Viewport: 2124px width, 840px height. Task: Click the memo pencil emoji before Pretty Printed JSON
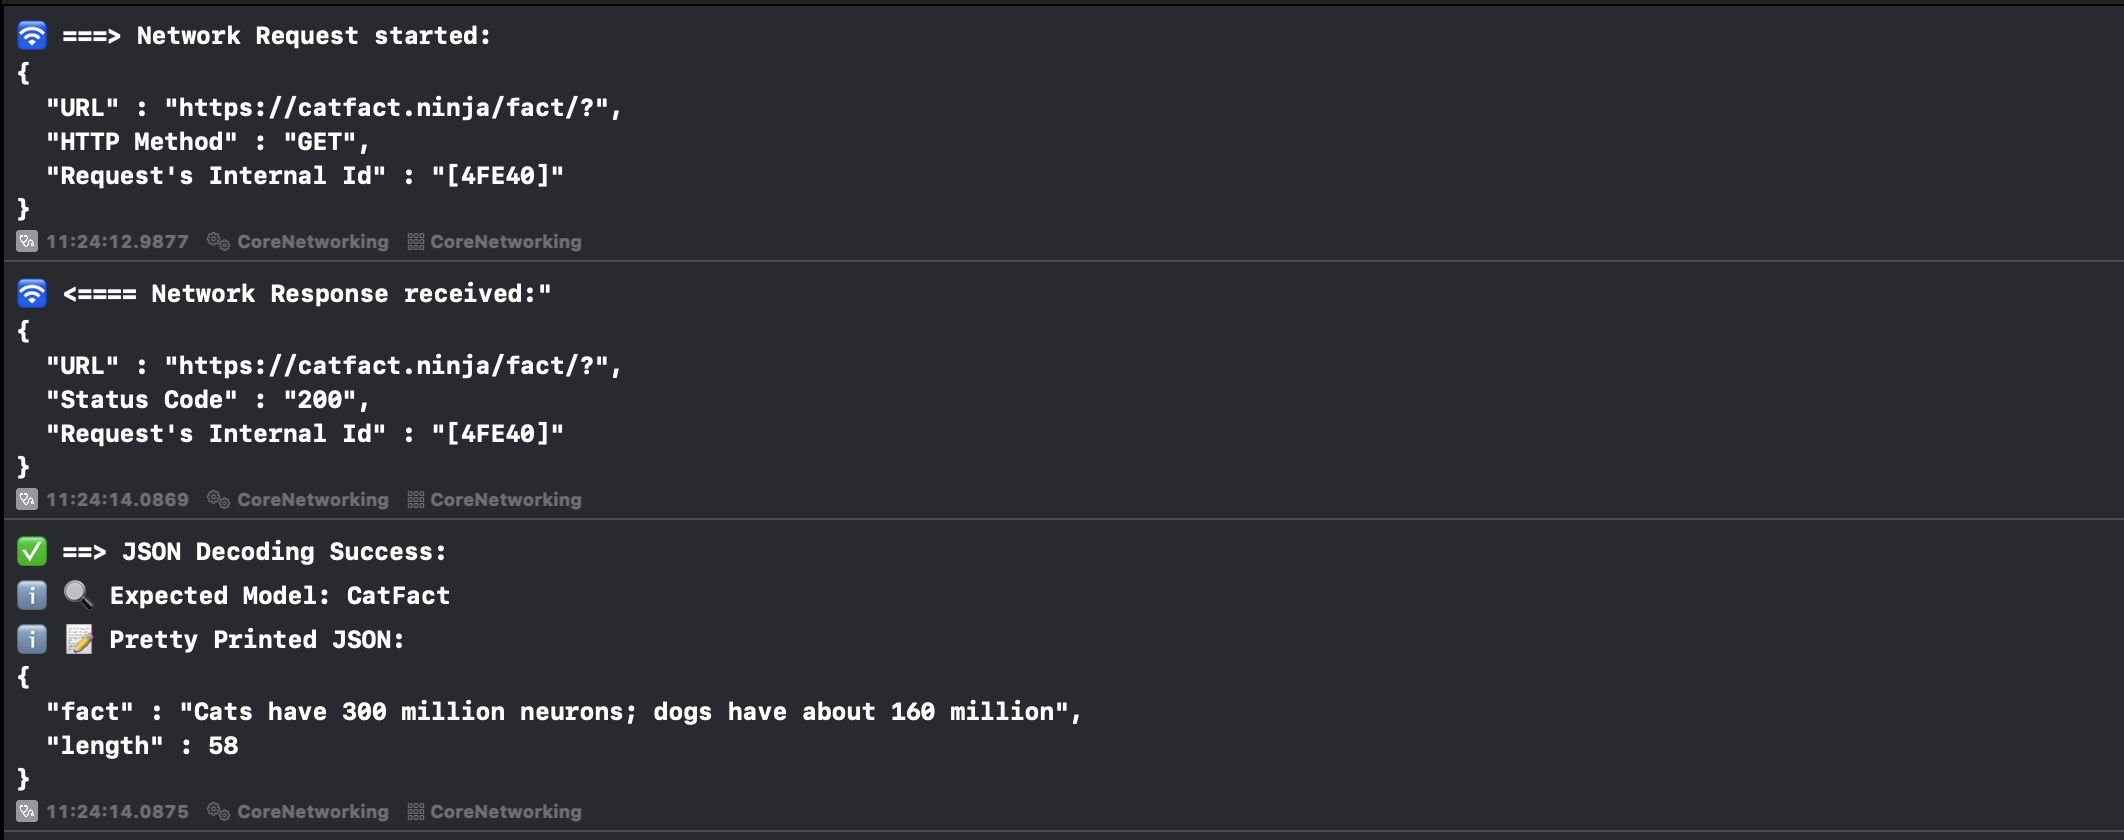tap(79, 640)
